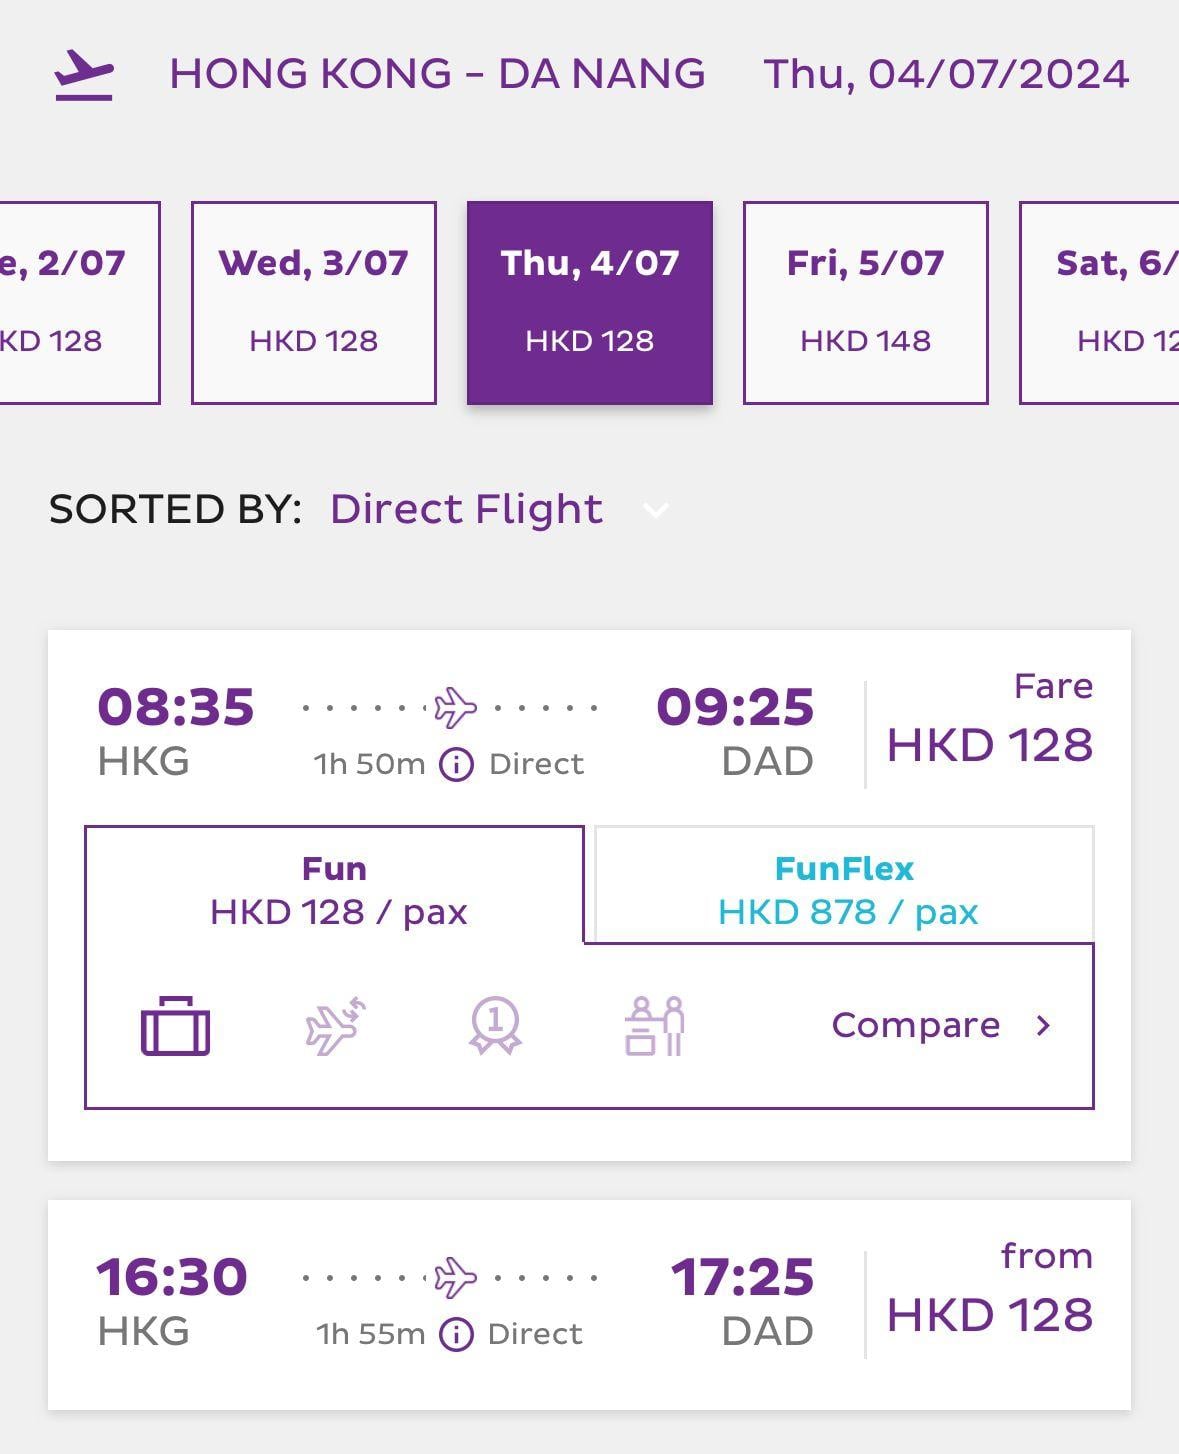1179x1454 pixels.
Task: Click the check-in counter icon
Action: (x=655, y=1026)
